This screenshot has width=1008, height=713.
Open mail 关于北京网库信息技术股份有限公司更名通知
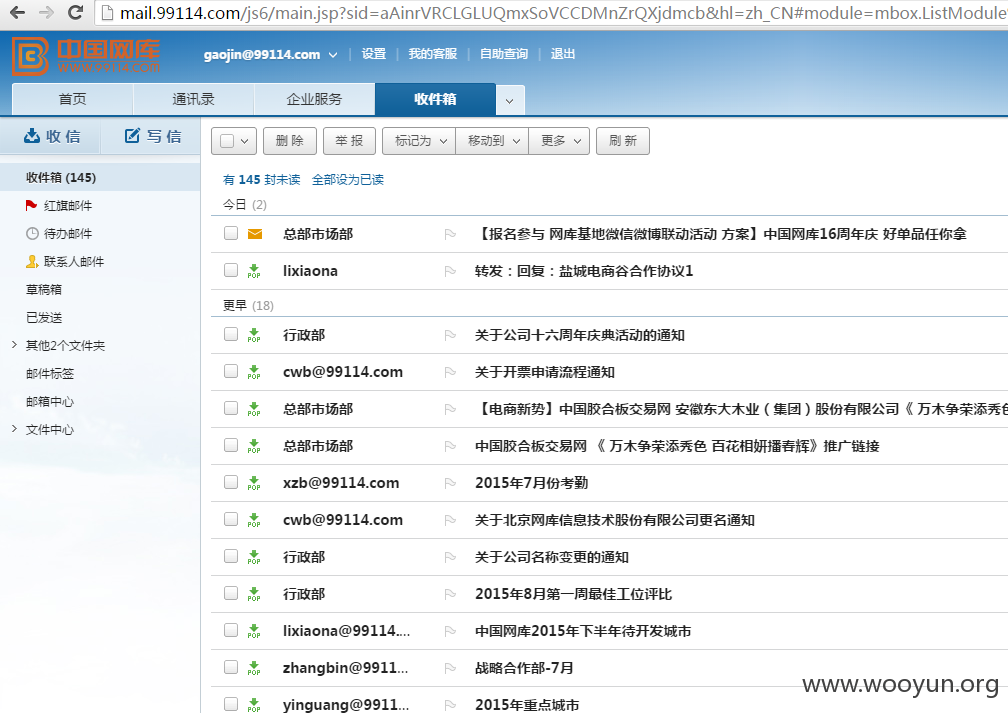coord(615,520)
